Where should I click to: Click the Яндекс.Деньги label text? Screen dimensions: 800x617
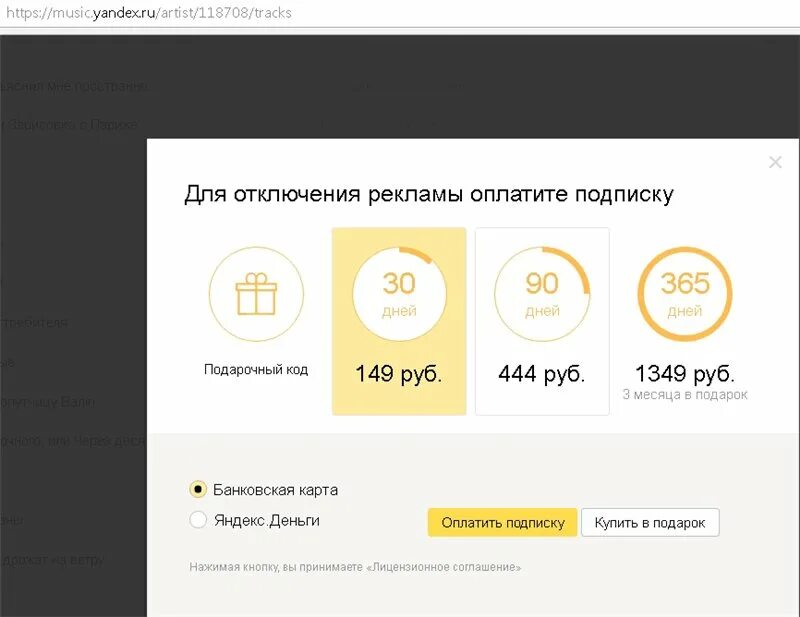267,521
